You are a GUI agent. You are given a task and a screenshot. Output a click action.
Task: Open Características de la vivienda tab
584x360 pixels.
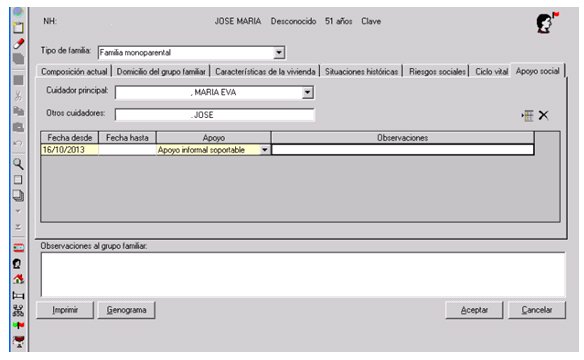[x=265, y=71]
